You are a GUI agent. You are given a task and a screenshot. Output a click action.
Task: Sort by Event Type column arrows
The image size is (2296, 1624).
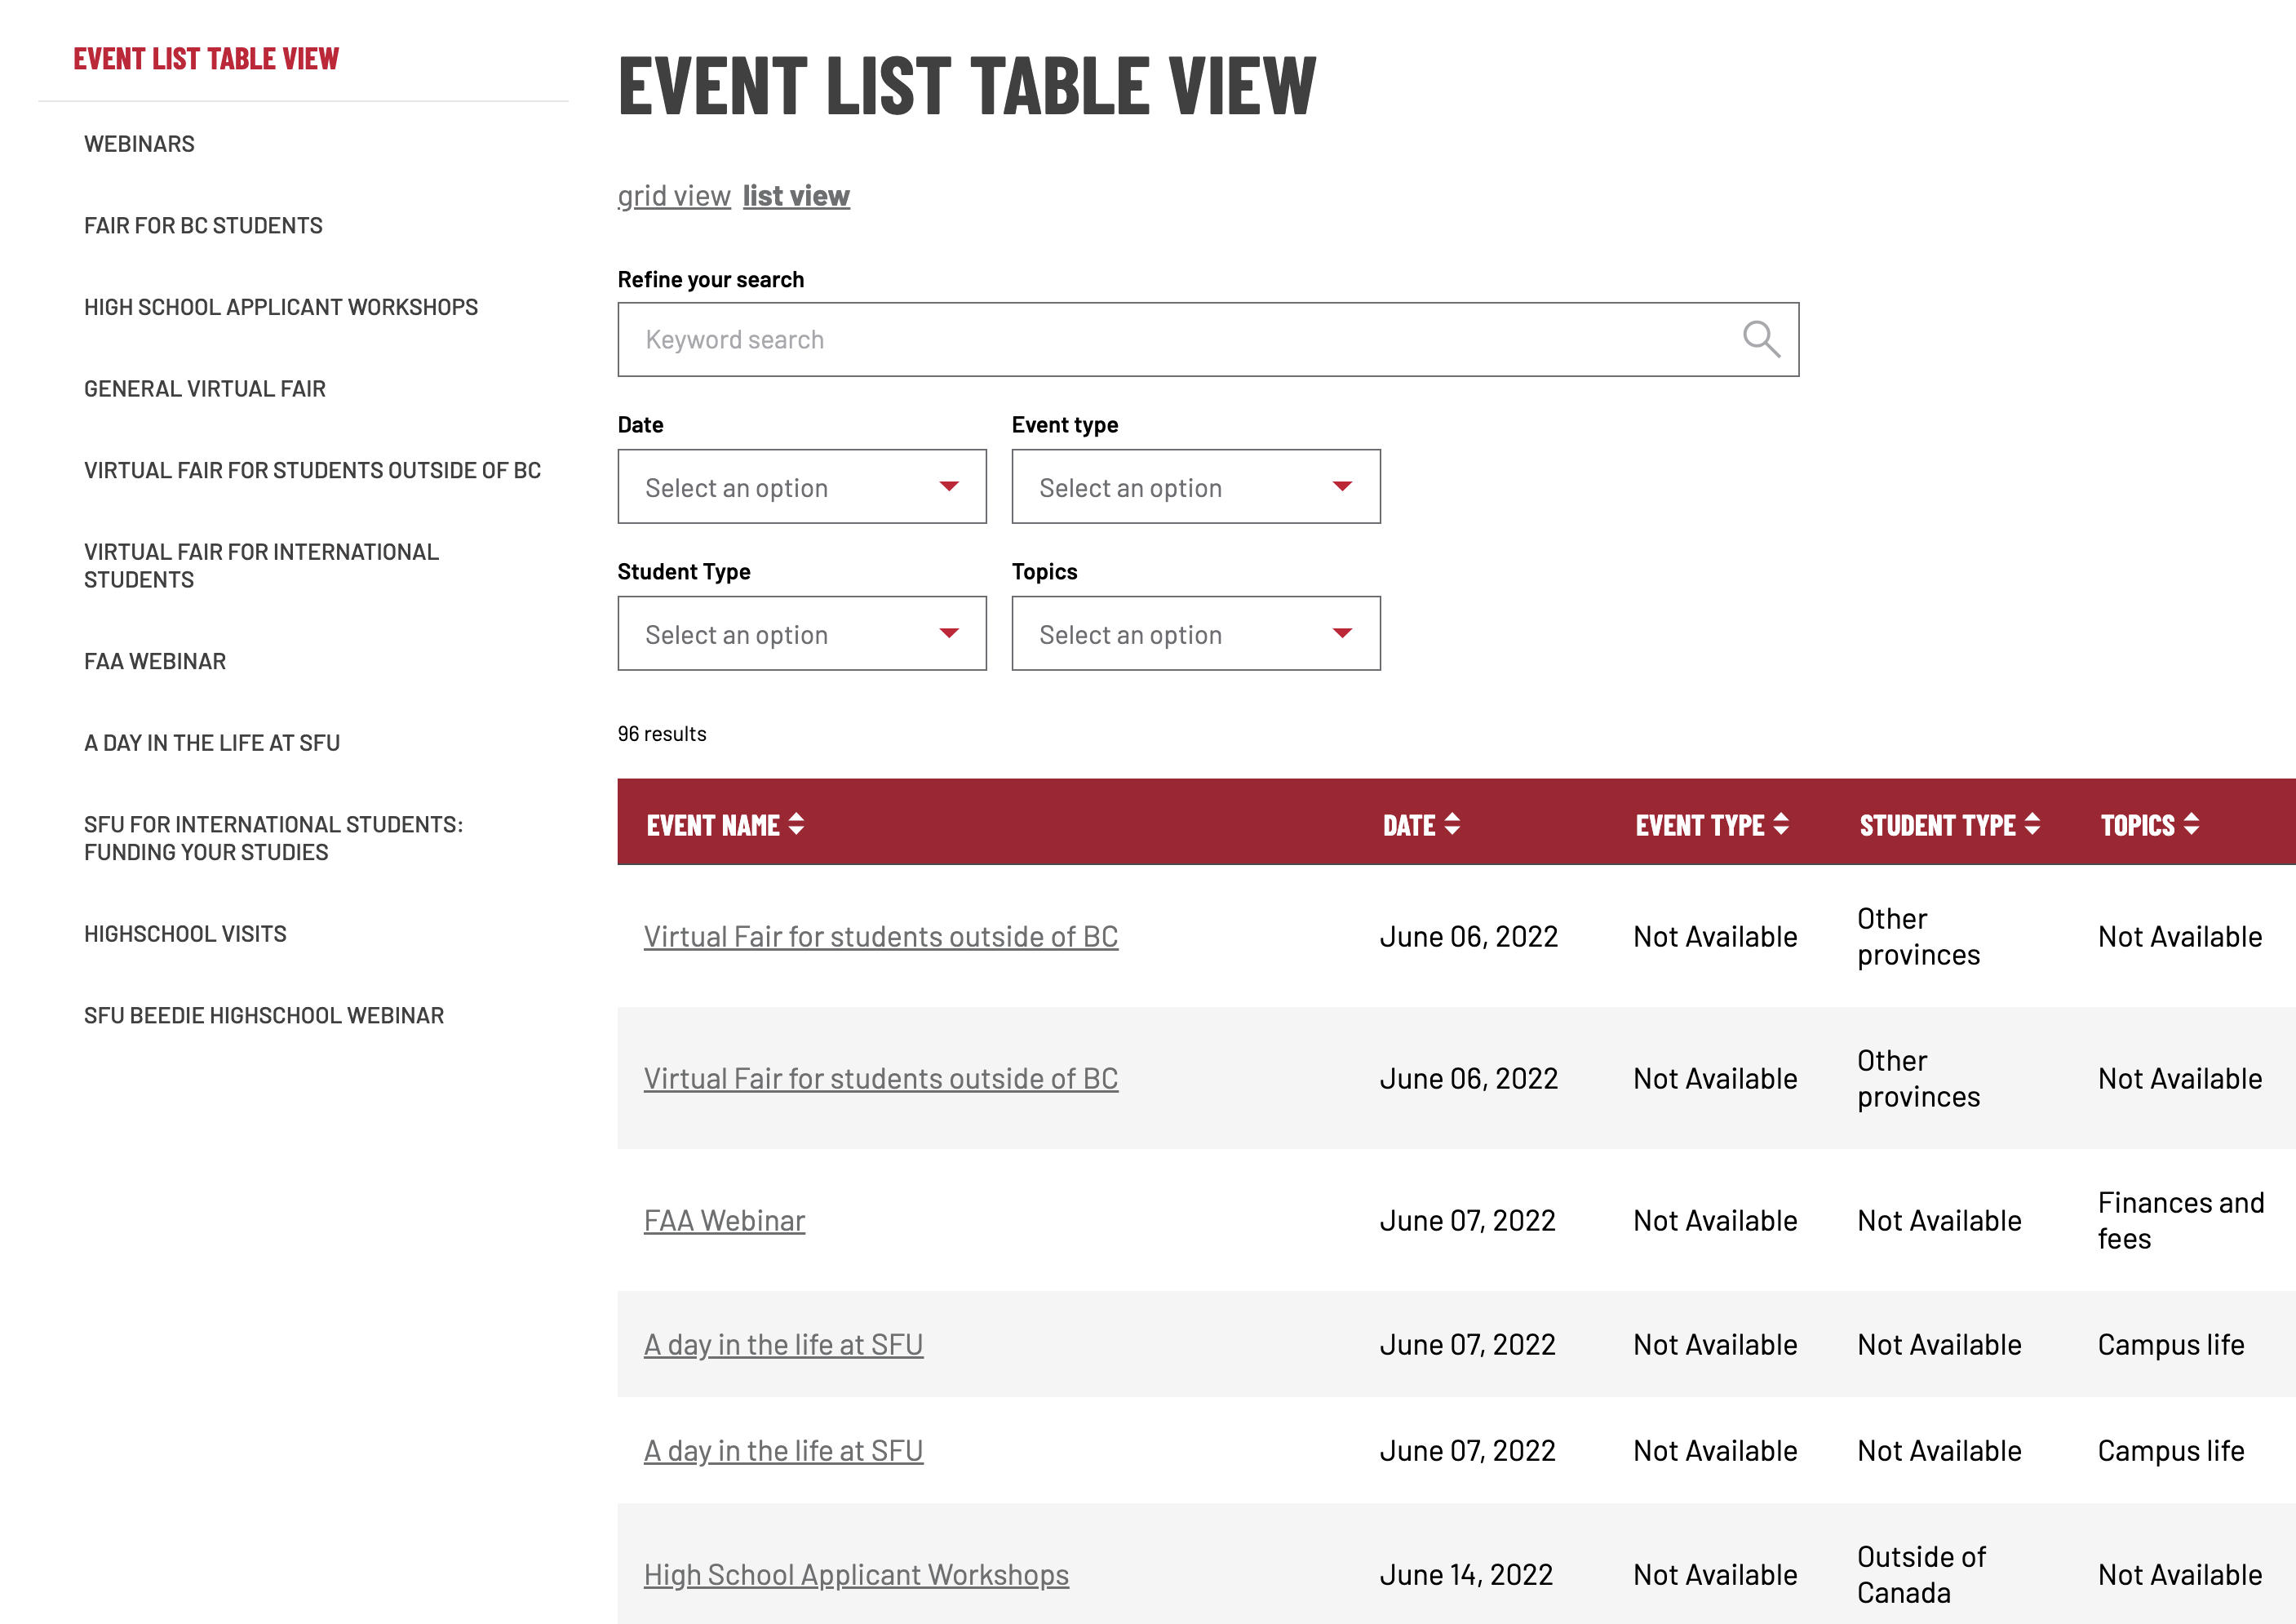click(1781, 824)
